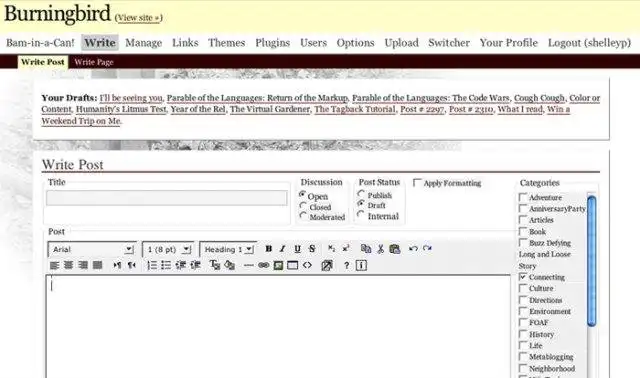Align text right
This screenshot has height=378, width=640.
(83, 265)
